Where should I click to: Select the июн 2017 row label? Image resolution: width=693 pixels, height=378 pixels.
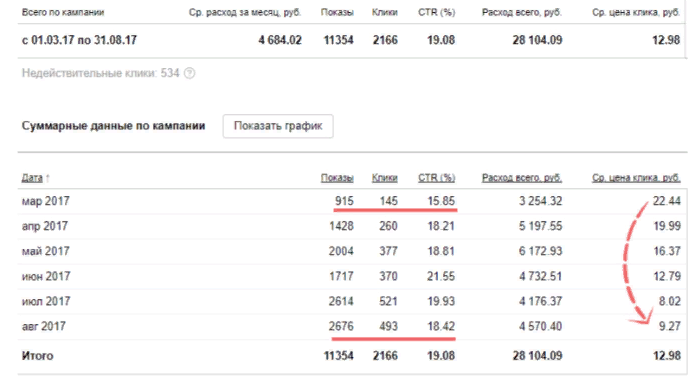tap(46, 276)
